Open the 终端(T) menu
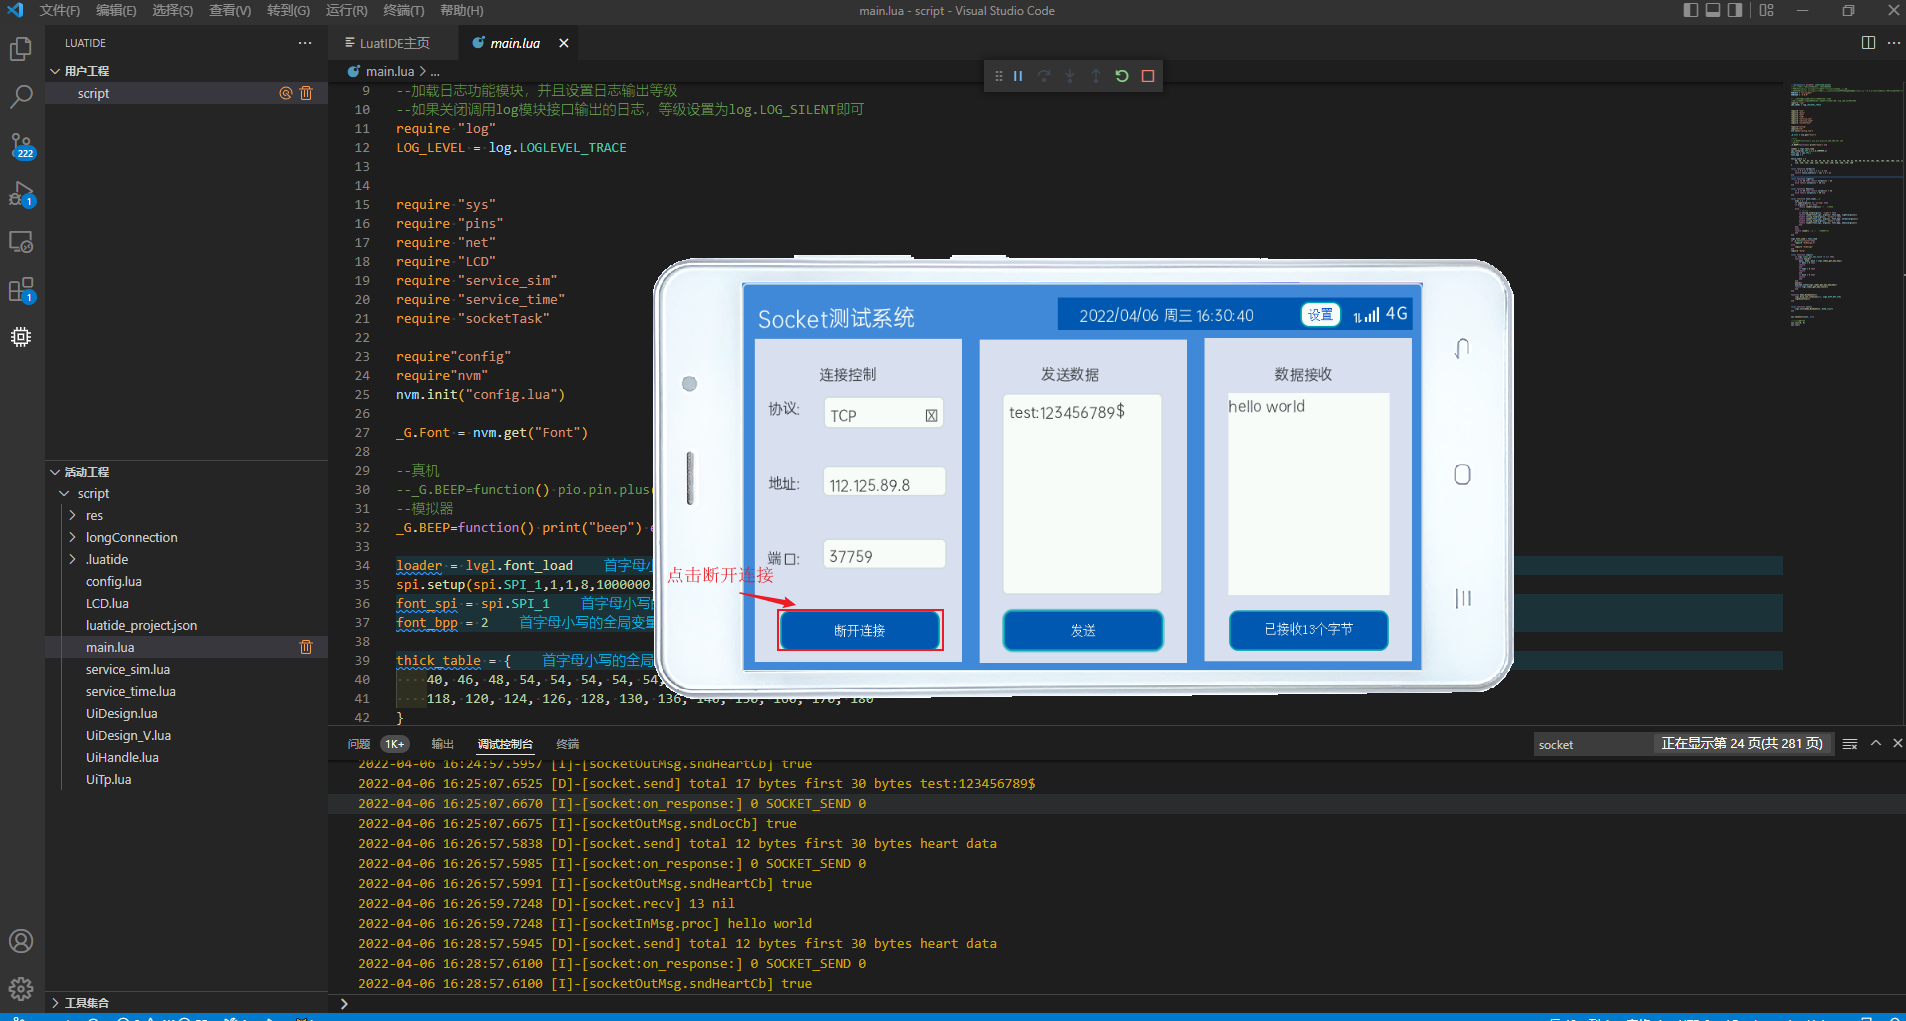This screenshot has height=1021, width=1906. pyautogui.click(x=403, y=10)
